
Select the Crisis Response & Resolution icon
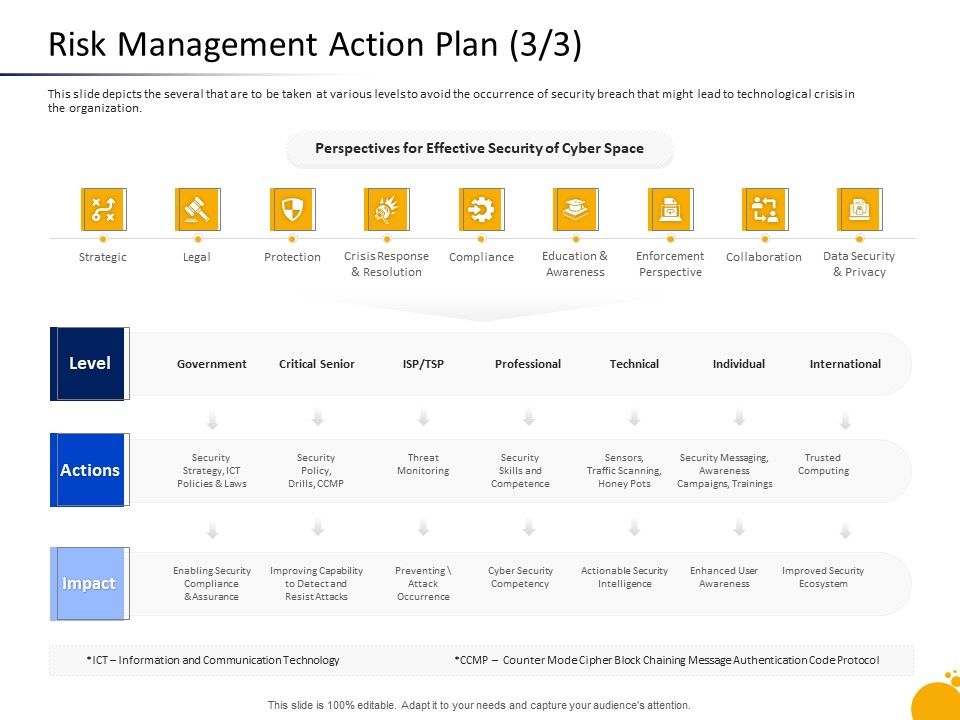(x=387, y=209)
